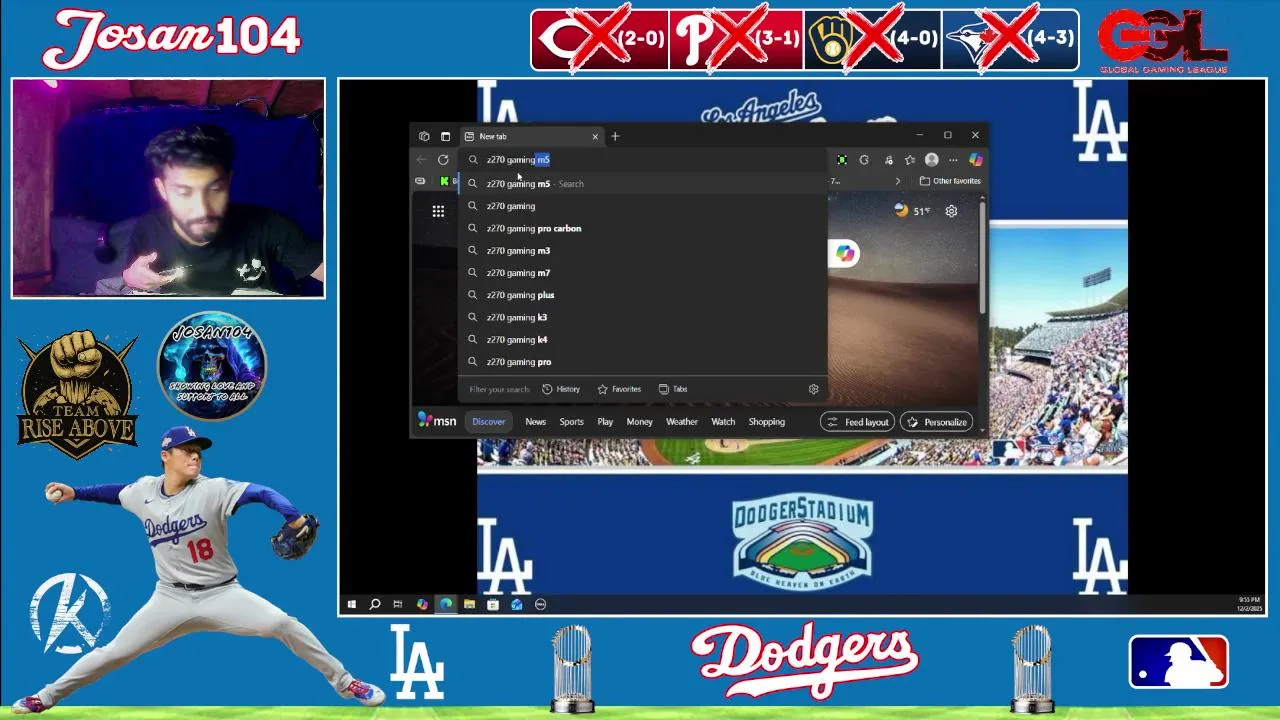Click the browser back arrow

(421, 160)
